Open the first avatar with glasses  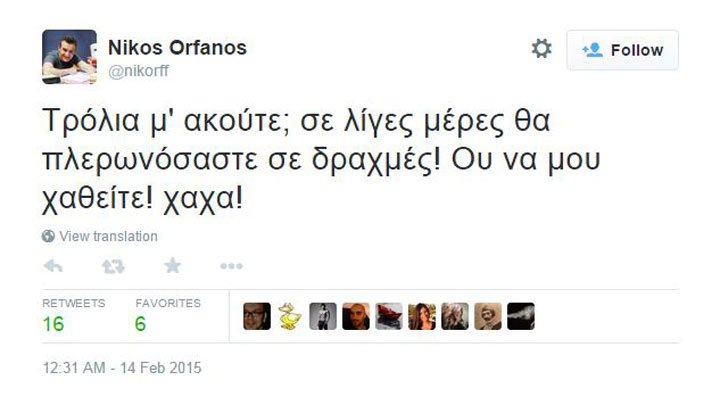coord(257,316)
